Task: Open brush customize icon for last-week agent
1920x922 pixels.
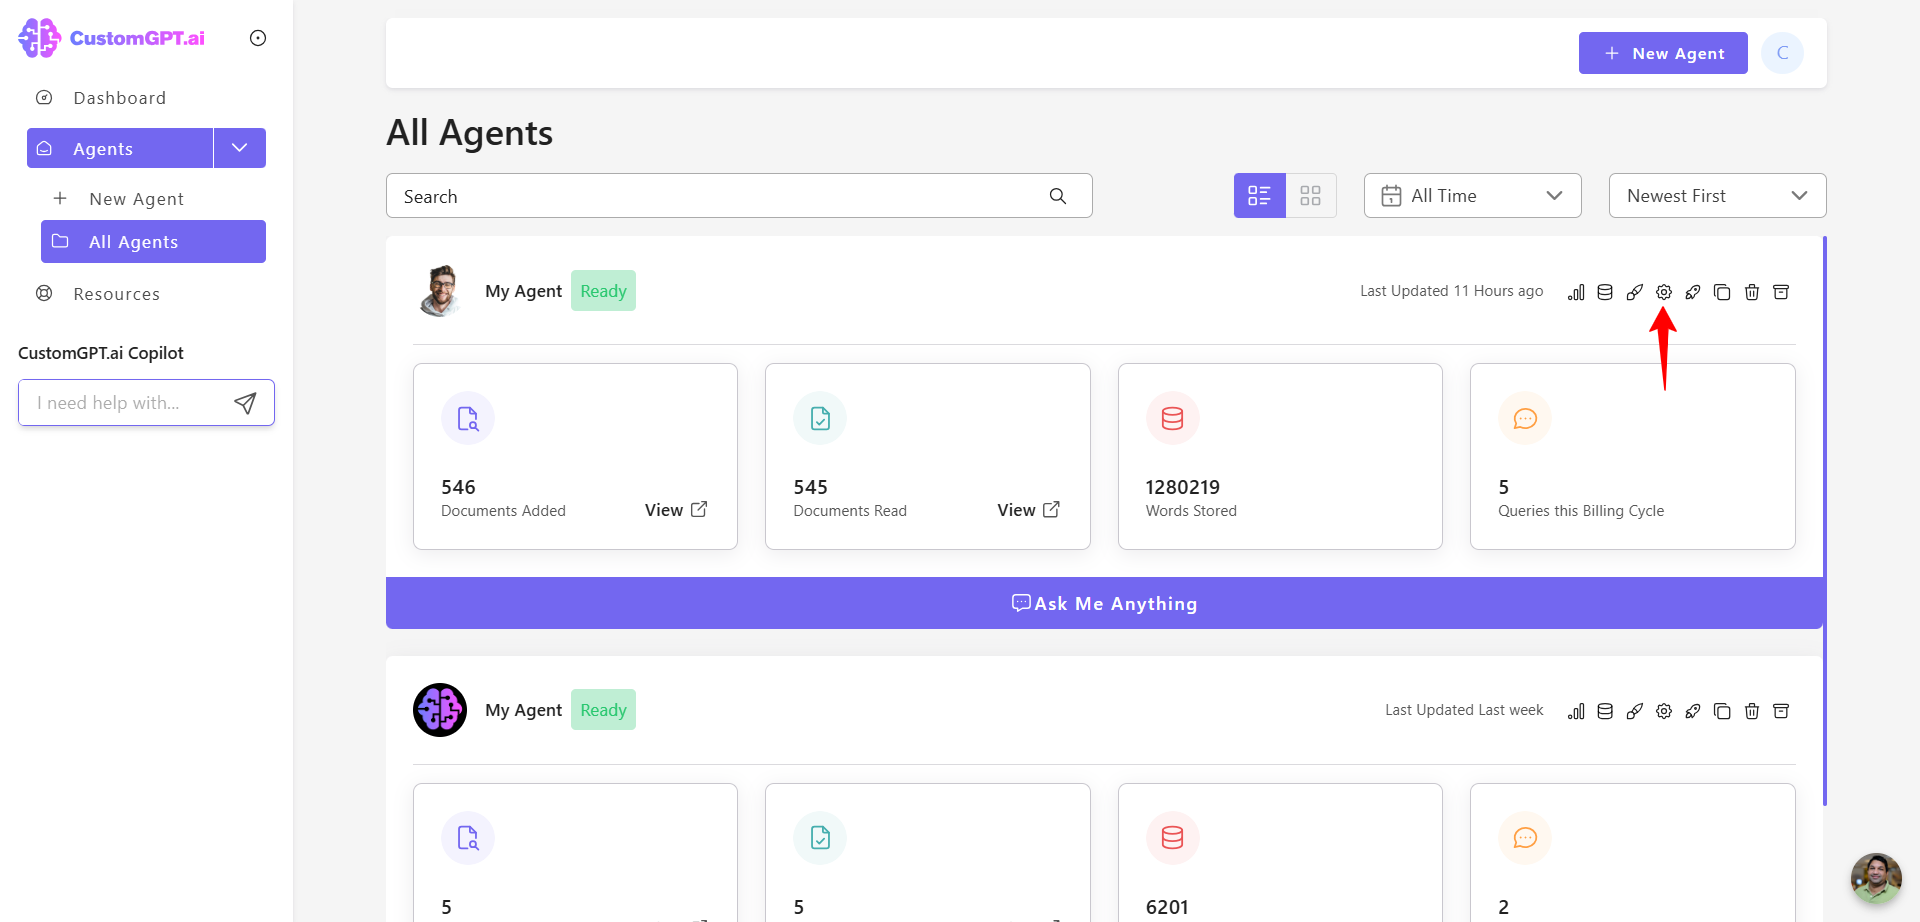Action: point(1634,711)
